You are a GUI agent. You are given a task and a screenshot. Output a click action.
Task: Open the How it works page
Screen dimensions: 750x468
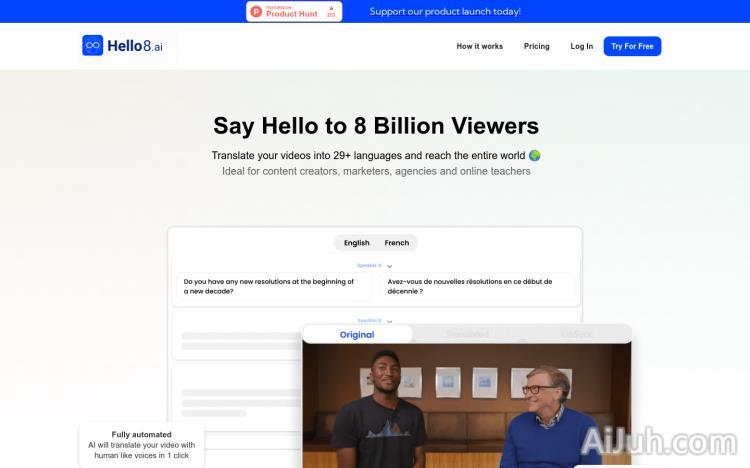[479, 46]
